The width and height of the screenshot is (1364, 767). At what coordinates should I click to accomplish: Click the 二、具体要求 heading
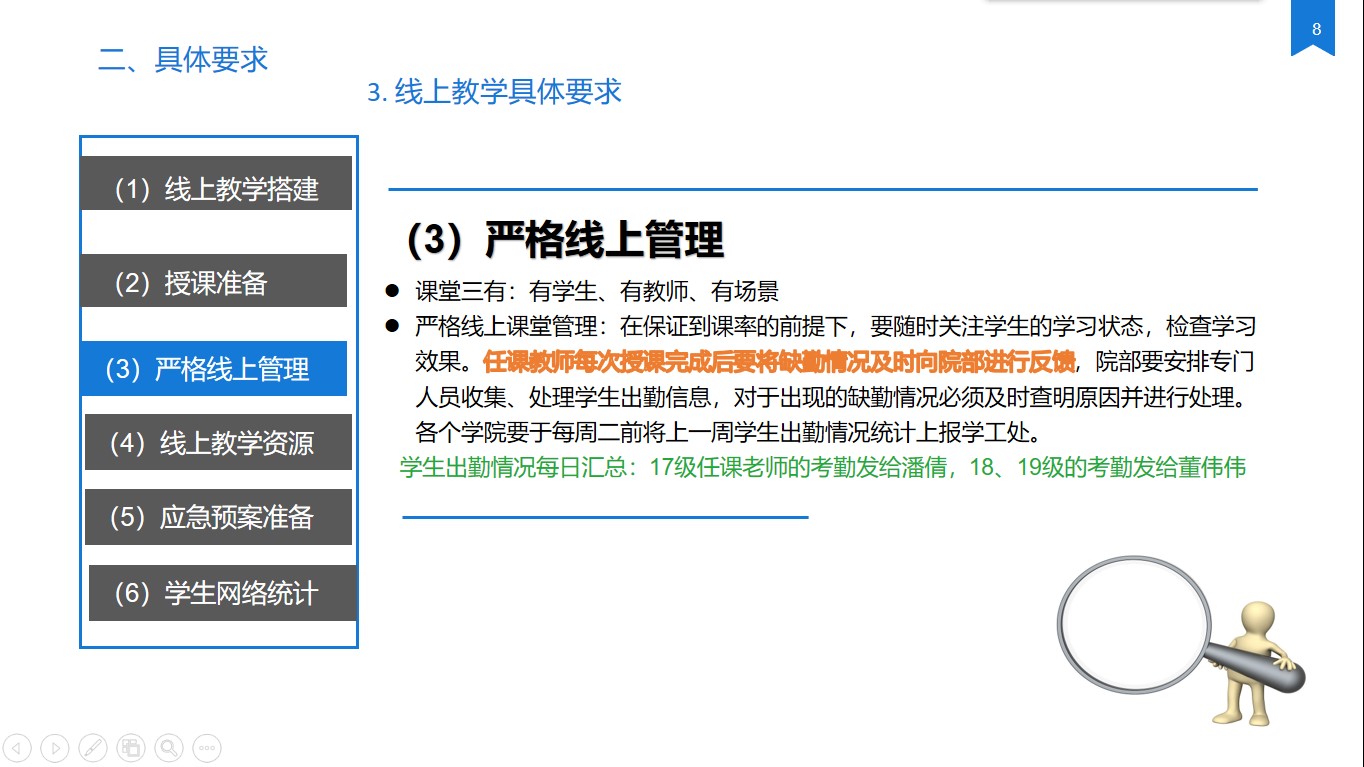(183, 60)
